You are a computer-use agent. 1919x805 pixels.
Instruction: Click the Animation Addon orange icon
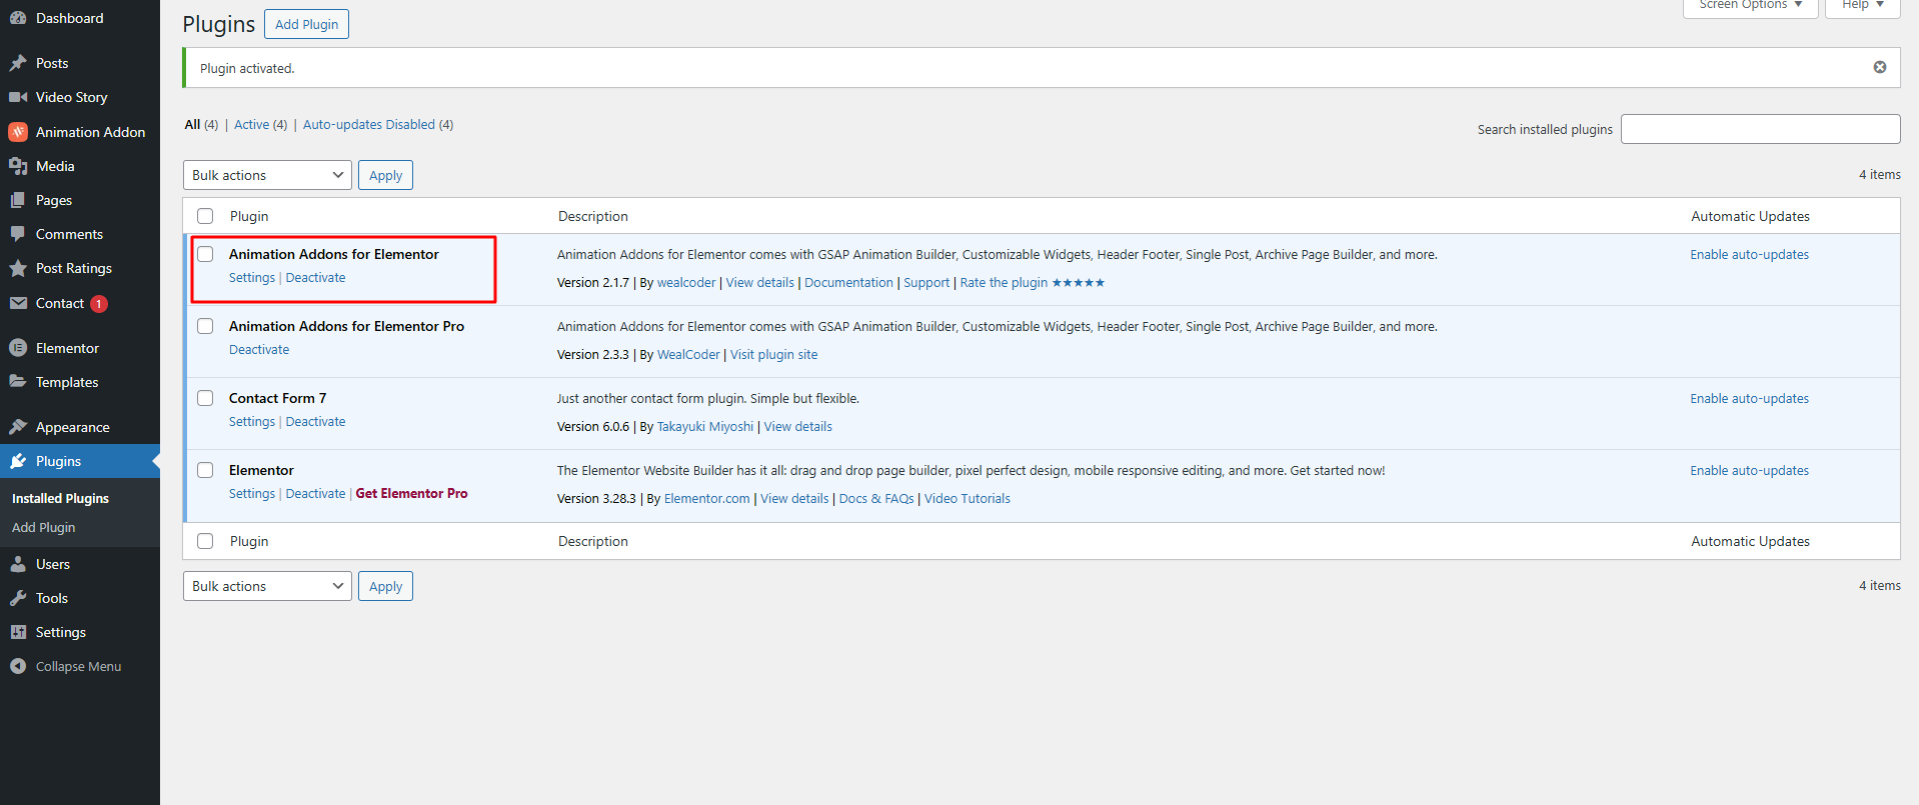click(x=18, y=132)
